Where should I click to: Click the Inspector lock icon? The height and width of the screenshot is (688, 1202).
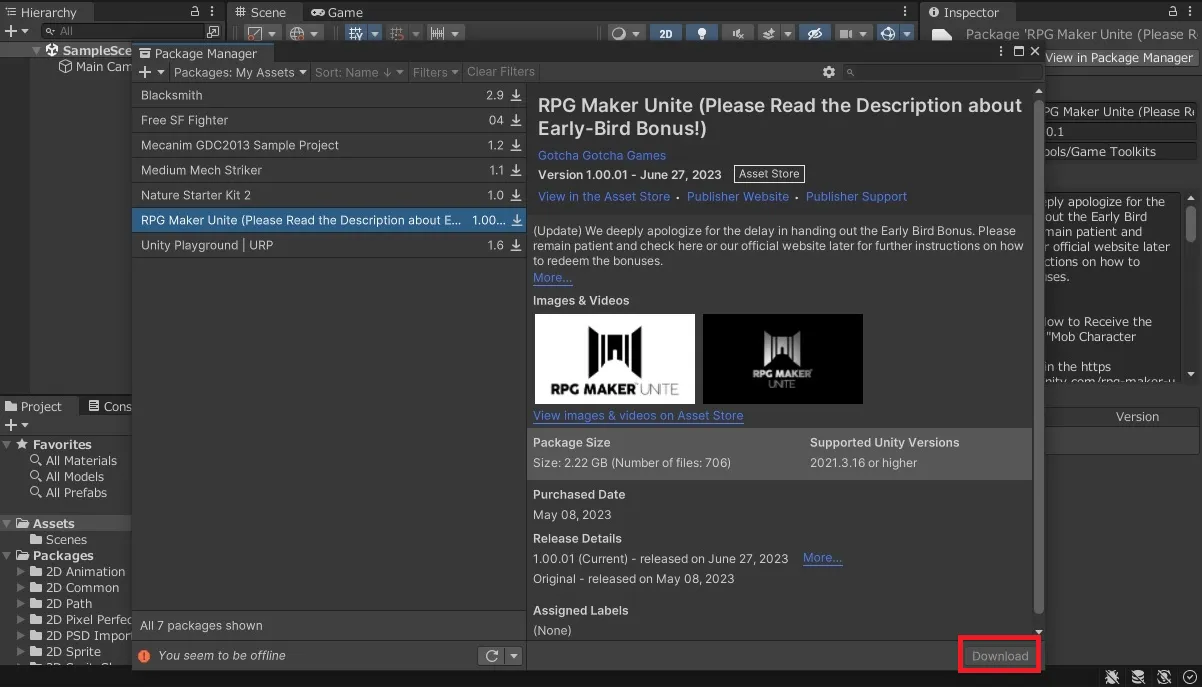click(x=1172, y=12)
